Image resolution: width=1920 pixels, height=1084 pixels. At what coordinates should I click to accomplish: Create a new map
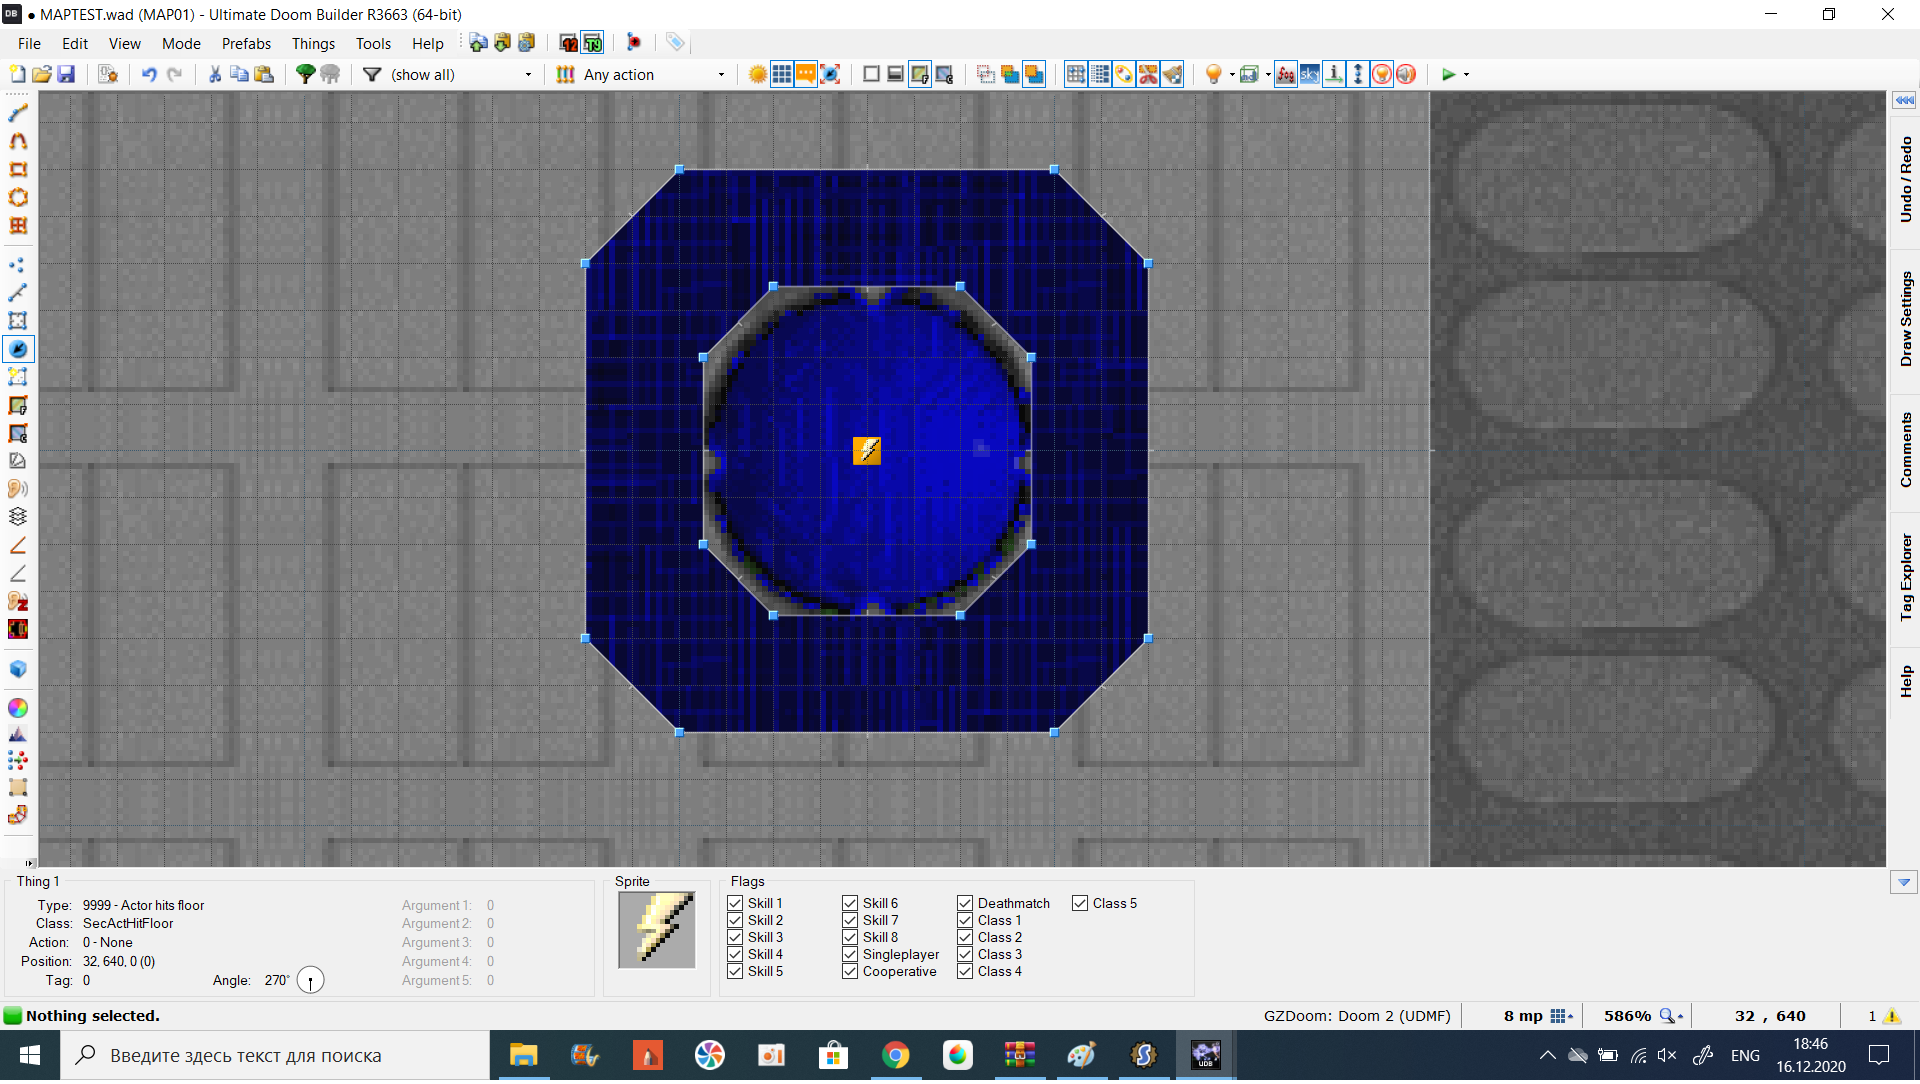click(17, 74)
